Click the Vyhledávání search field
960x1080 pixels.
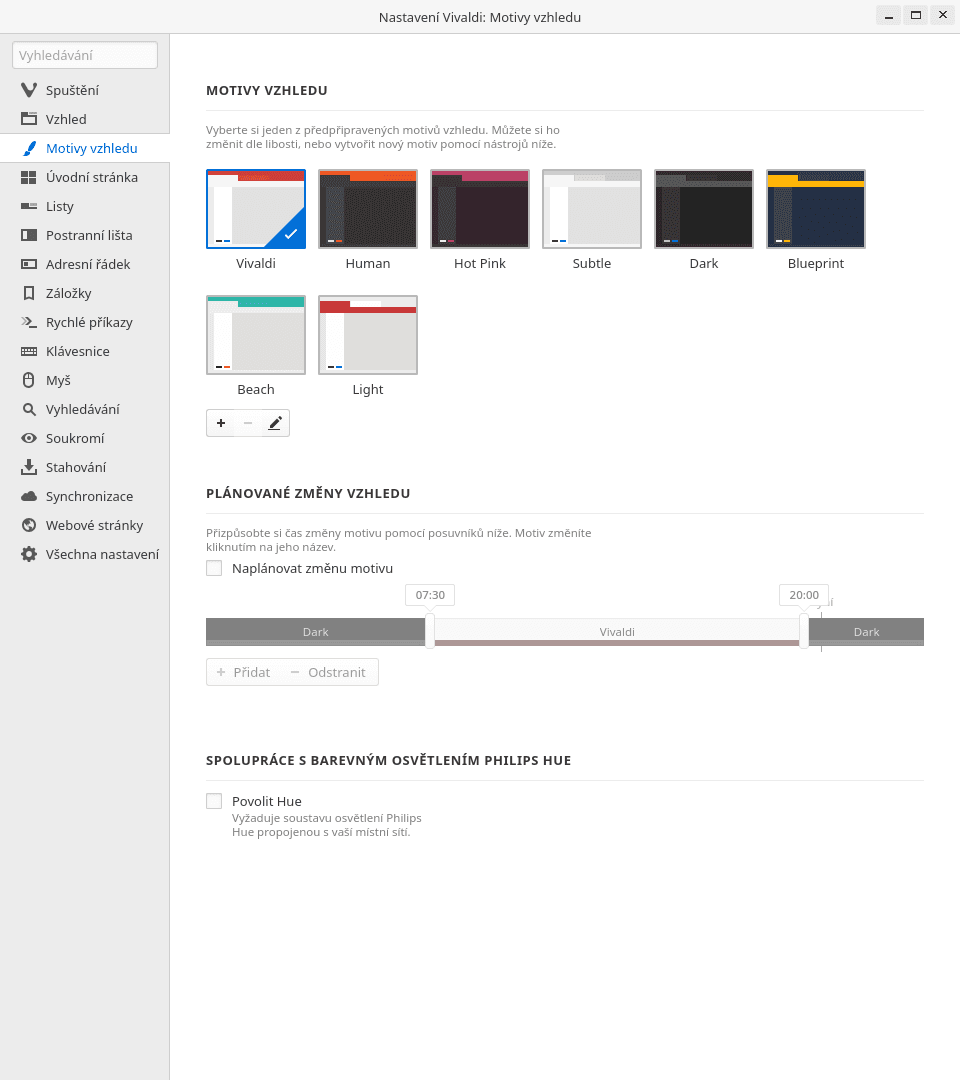coord(84,55)
